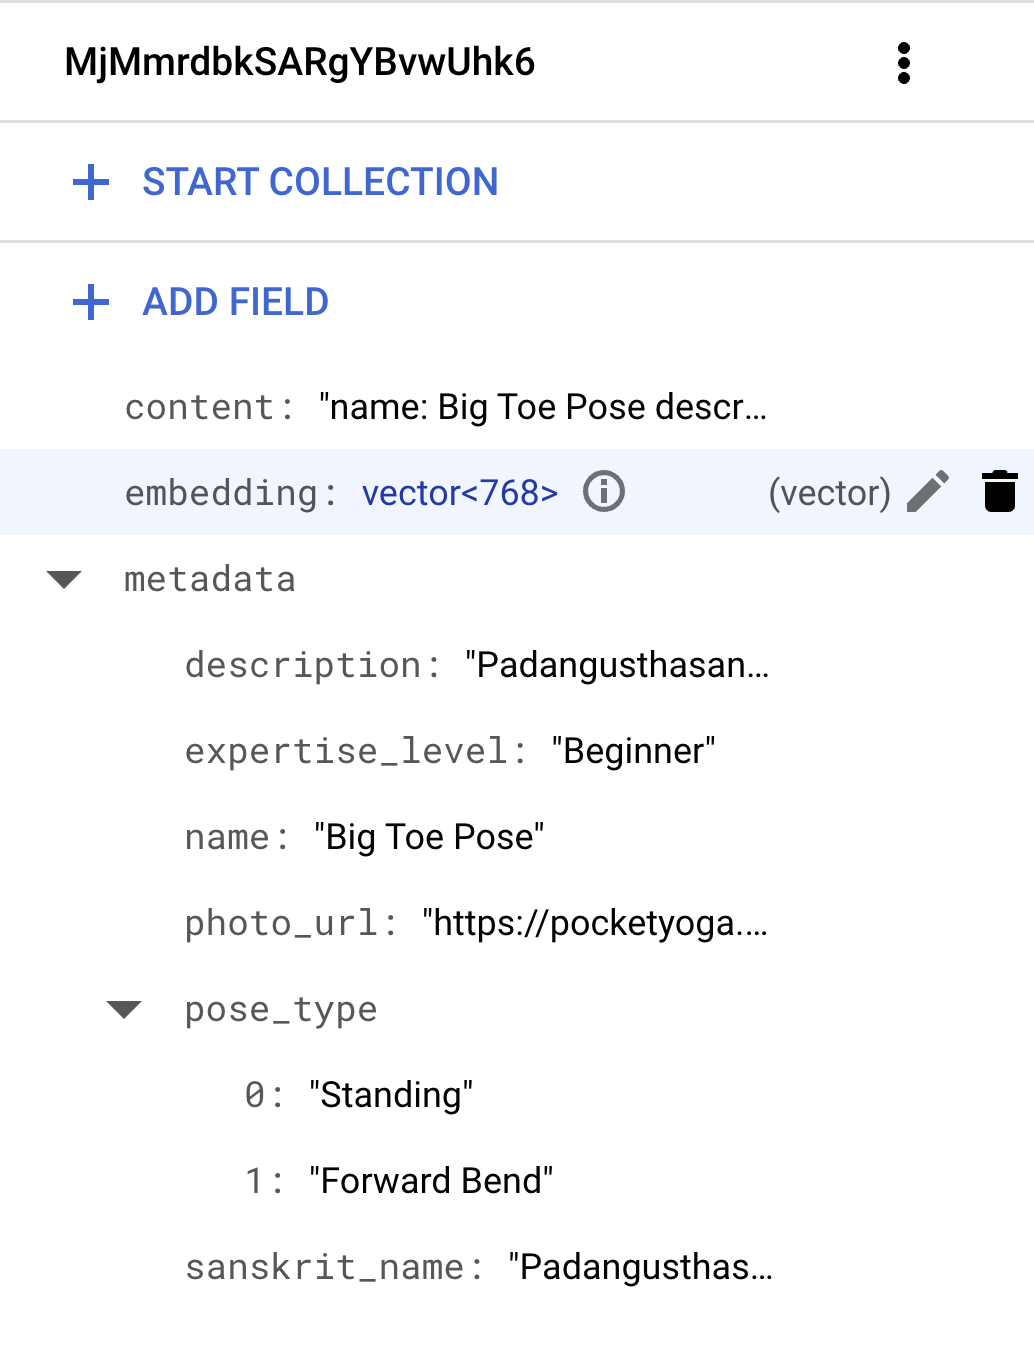Click pose_type item "Forward Bend"
The height and width of the screenshot is (1364, 1034).
coord(431,1181)
